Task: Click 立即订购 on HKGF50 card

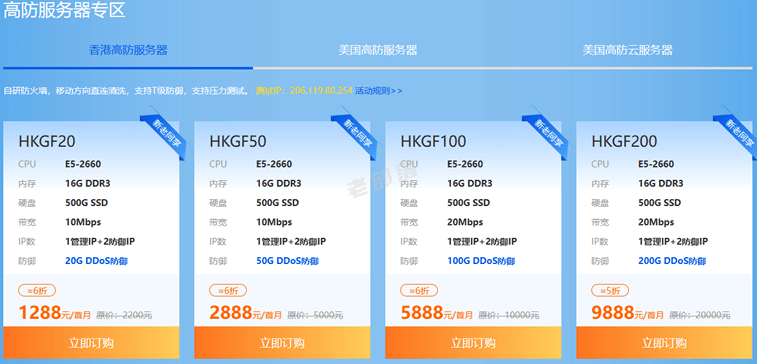Action: [x=282, y=343]
